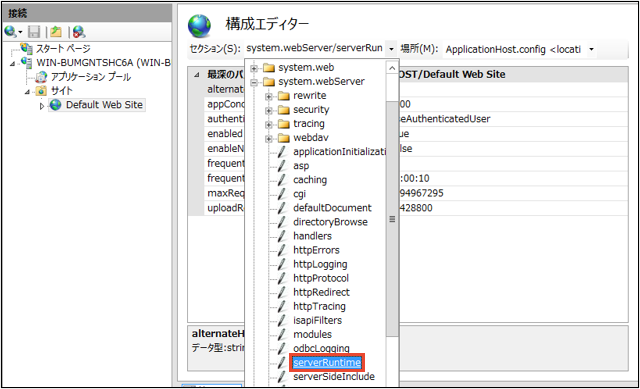Select the maxReq property row

pos(225,193)
